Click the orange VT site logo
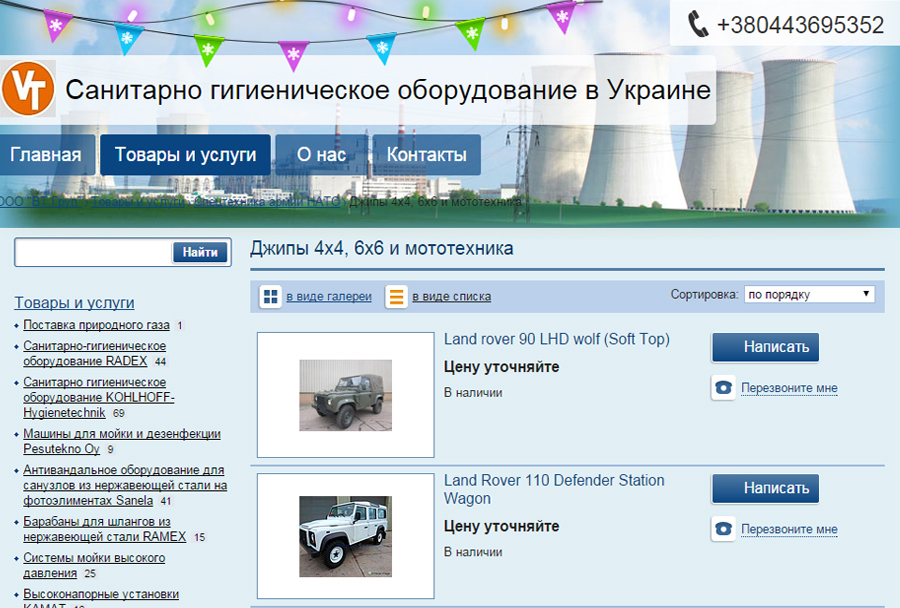Screen dimensions: 900x608 (27, 89)
